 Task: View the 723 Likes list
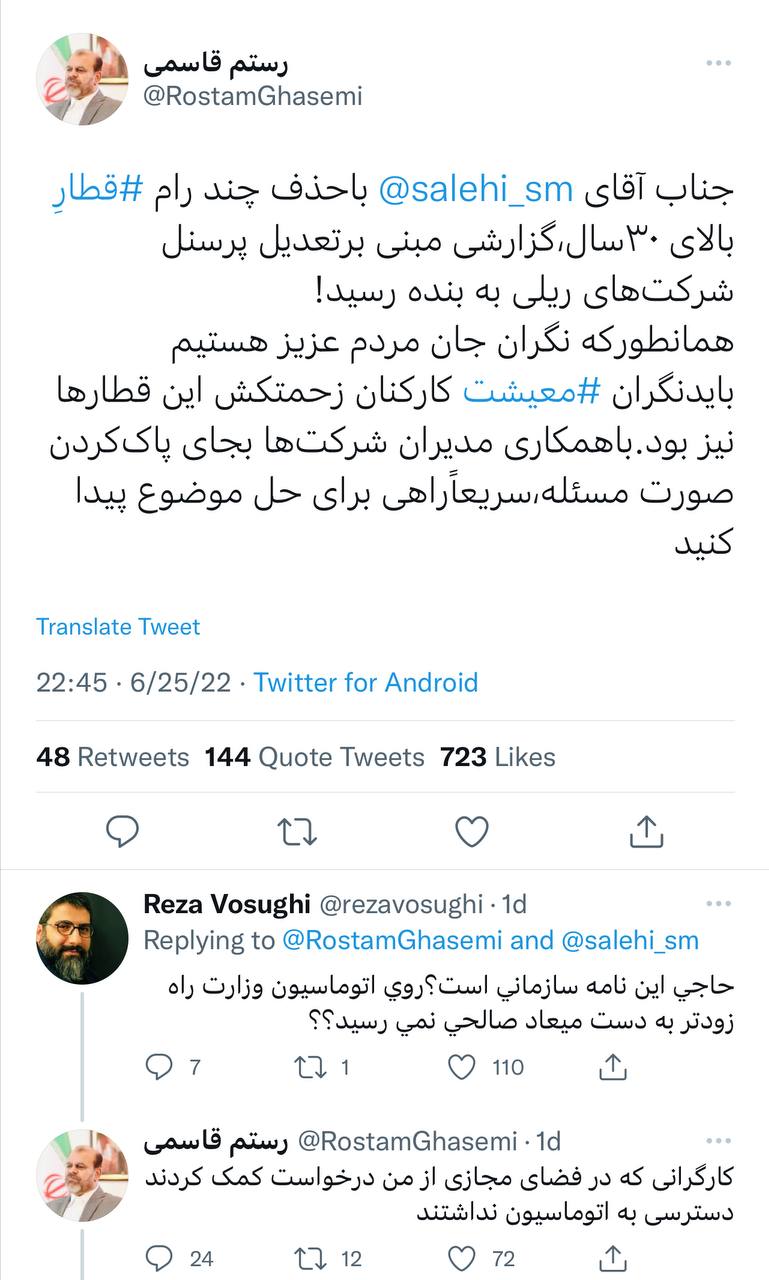497,758
